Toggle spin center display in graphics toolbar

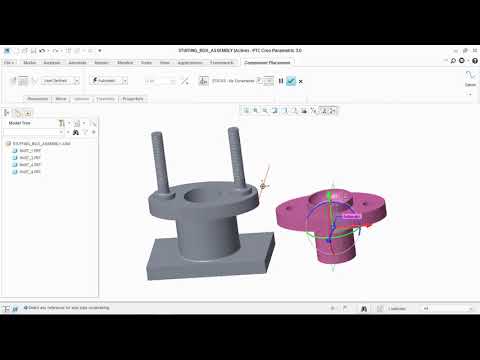point(332,110)
